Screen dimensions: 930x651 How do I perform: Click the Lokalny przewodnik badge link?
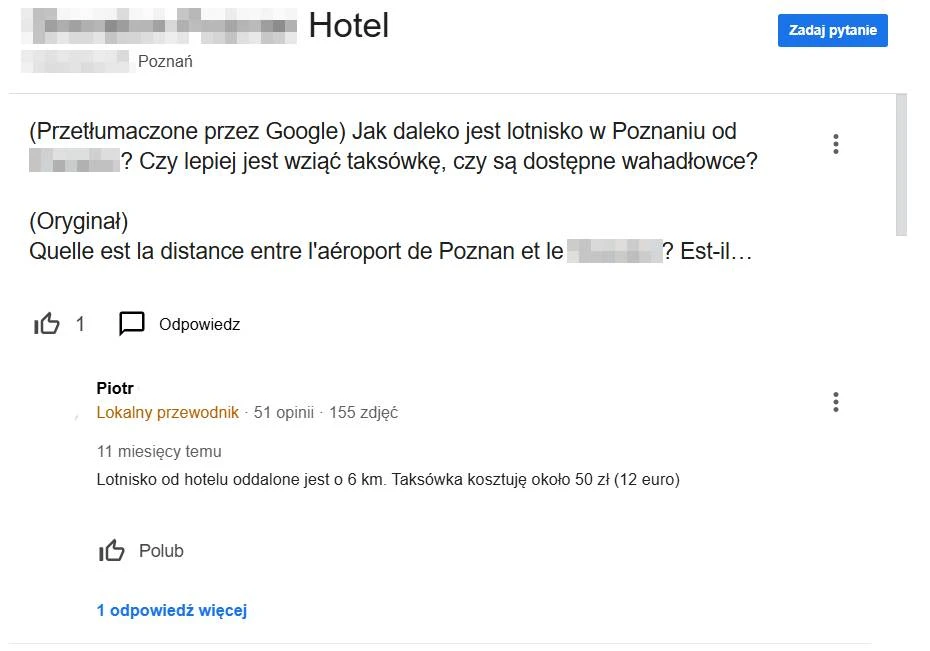click(x=167, y=413)
